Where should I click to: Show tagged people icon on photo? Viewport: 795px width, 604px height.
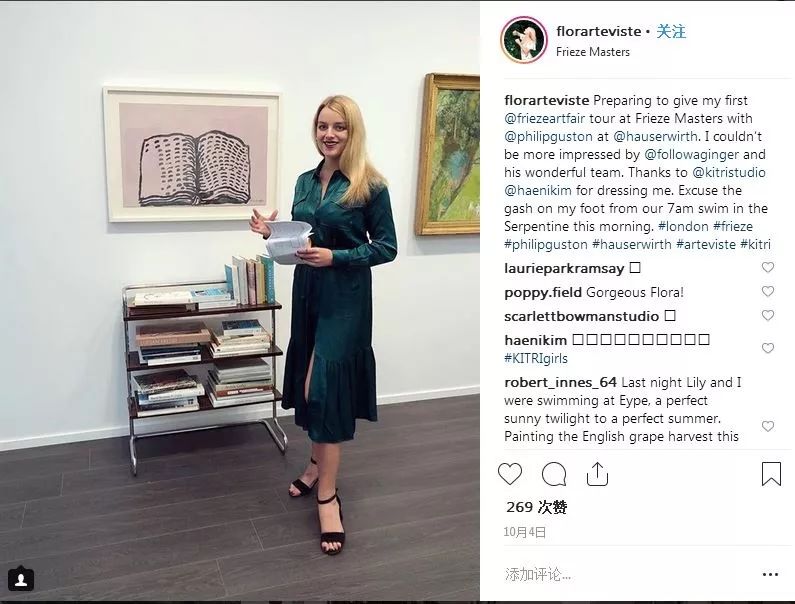pos(21,580)
